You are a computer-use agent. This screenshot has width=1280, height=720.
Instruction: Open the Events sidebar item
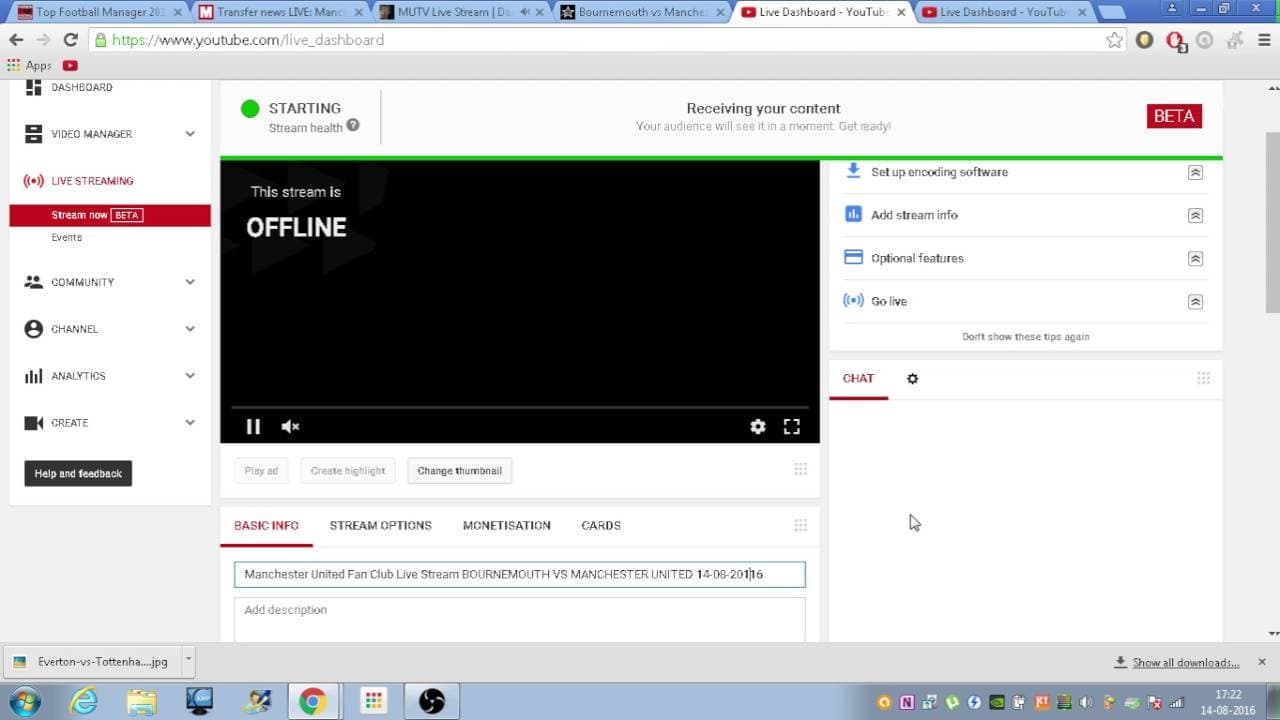[x=67, y=237]
